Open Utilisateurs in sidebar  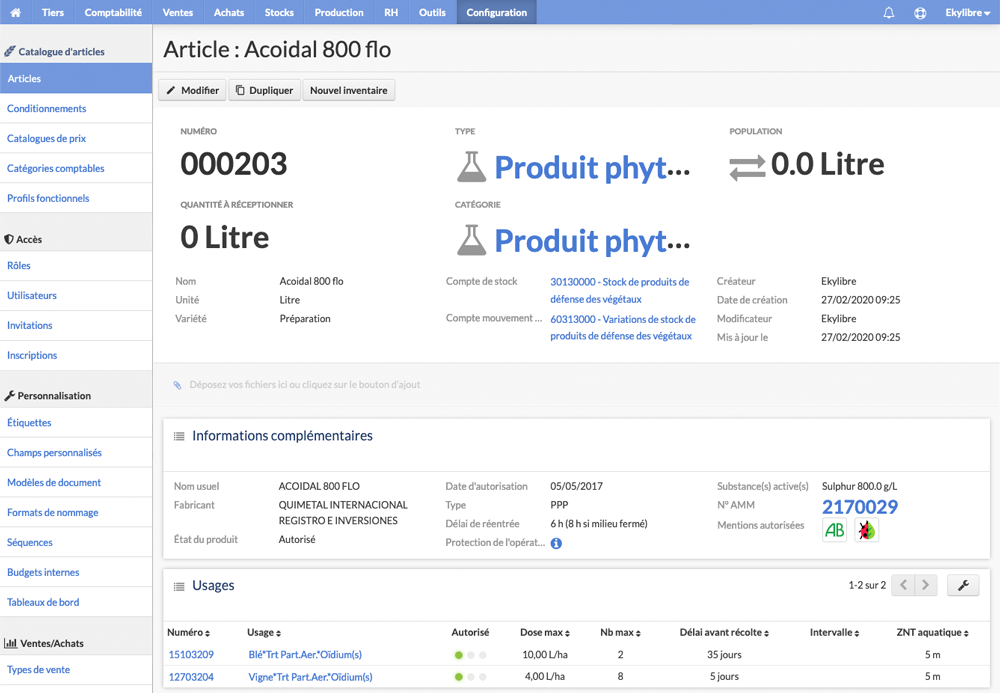click(x=76, y=296)
